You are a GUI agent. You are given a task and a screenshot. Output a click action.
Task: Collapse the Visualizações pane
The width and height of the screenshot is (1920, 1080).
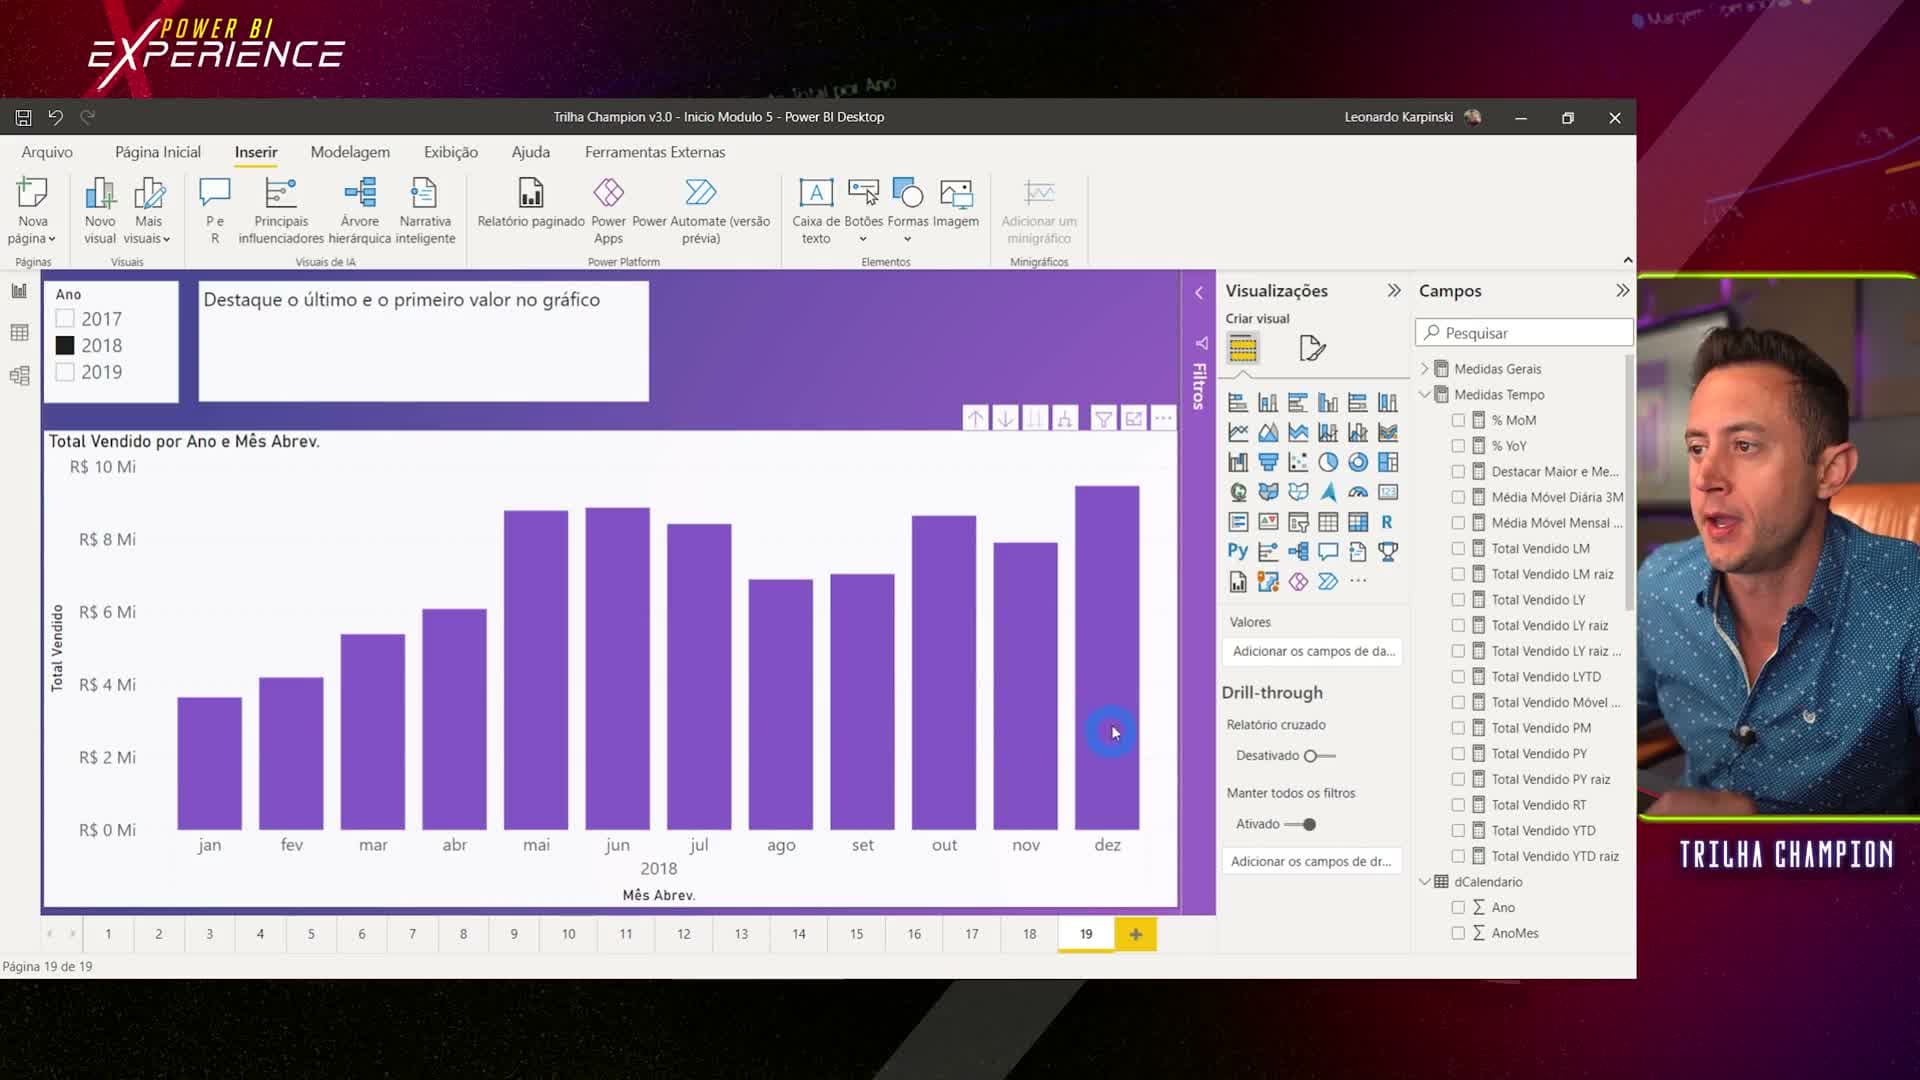click(1394, 291)
